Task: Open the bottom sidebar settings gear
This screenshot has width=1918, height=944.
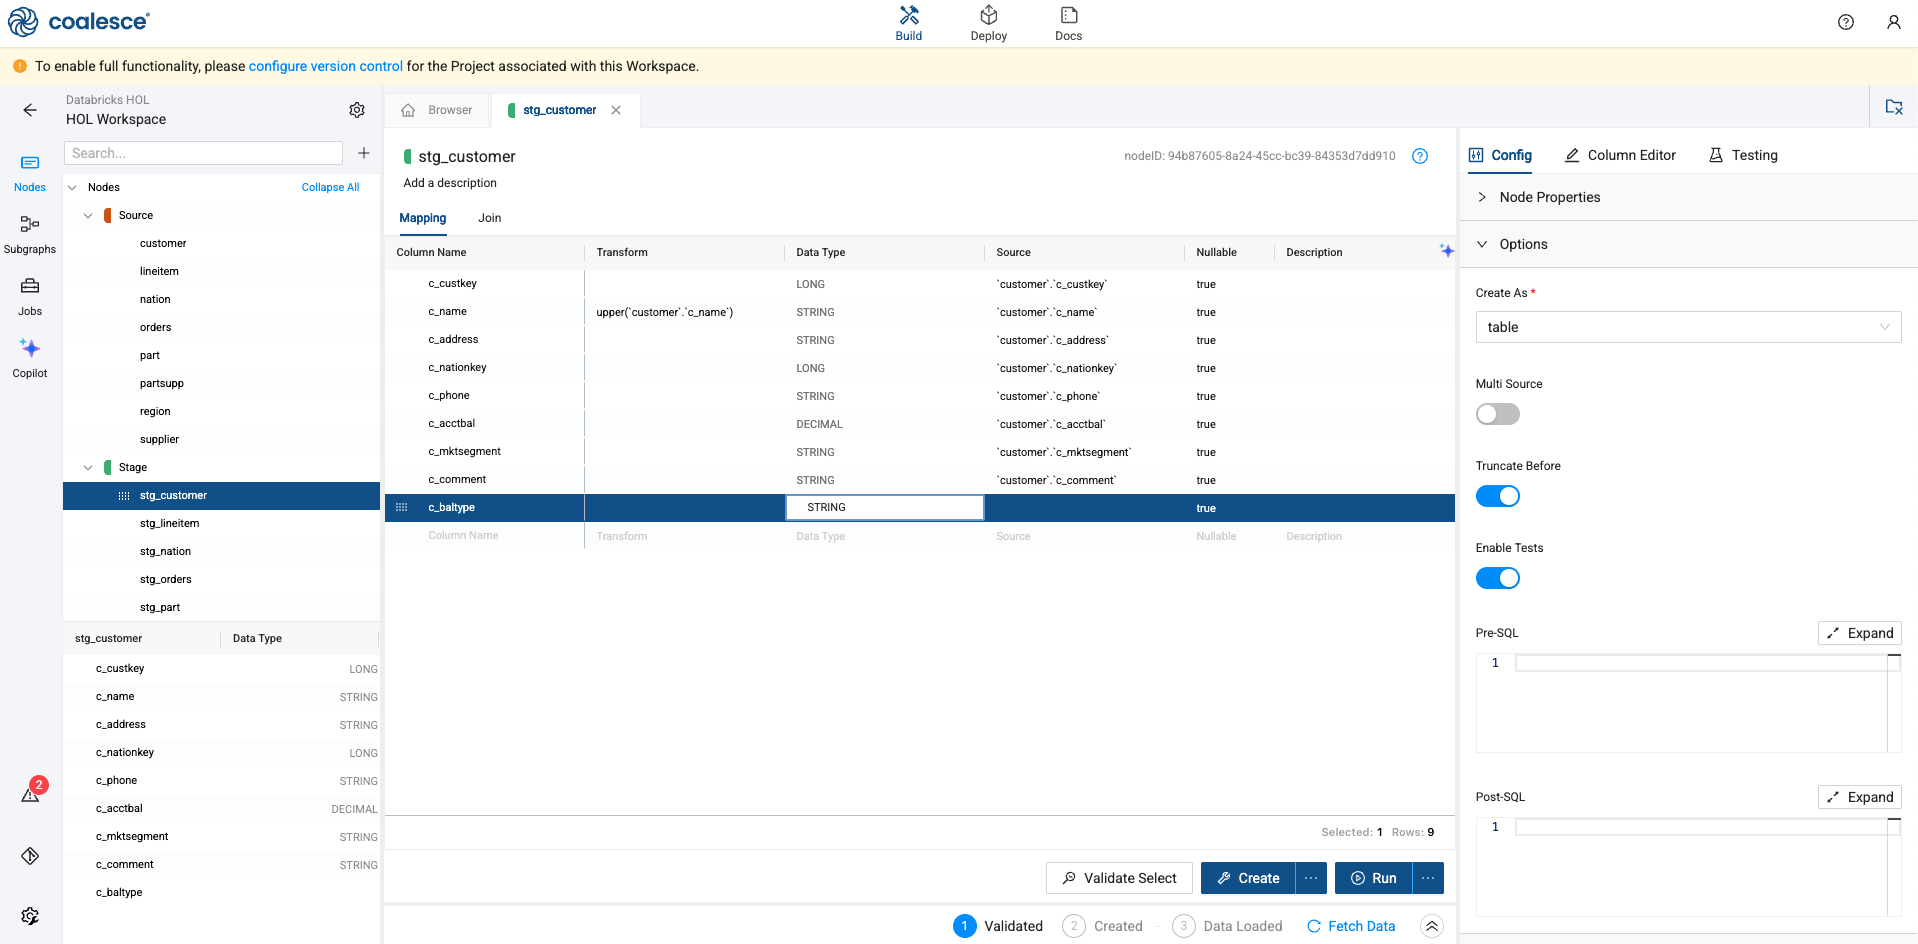Action: (30, 916)
